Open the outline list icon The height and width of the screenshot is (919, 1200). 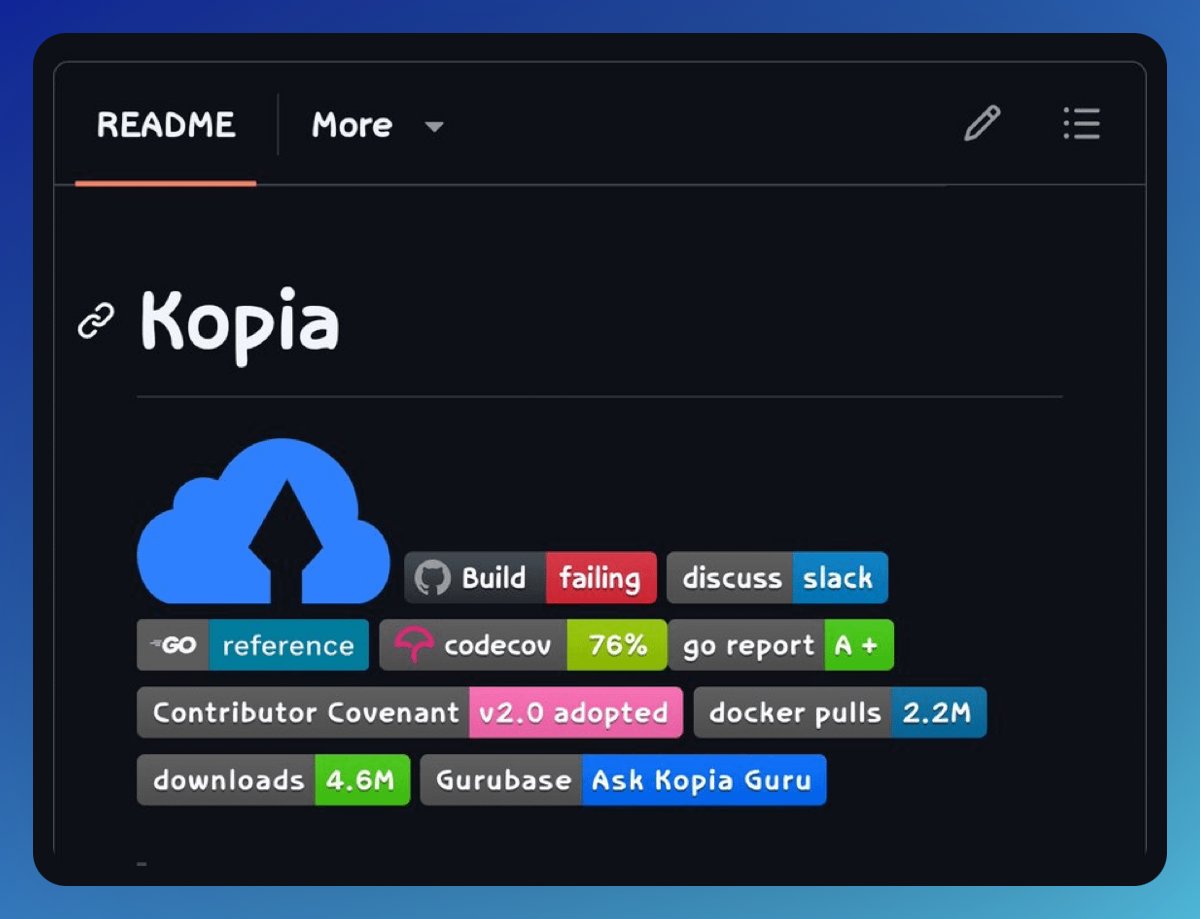pyautogui.click(x=1081, y=124)
